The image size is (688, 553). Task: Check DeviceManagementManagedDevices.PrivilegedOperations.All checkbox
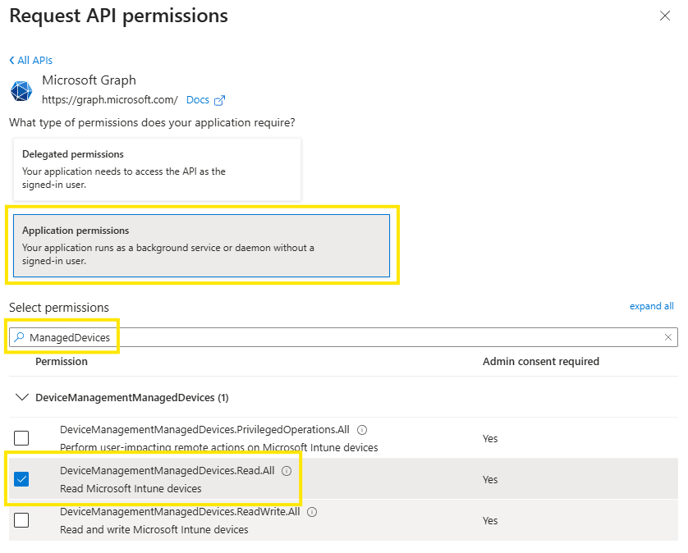22,438
